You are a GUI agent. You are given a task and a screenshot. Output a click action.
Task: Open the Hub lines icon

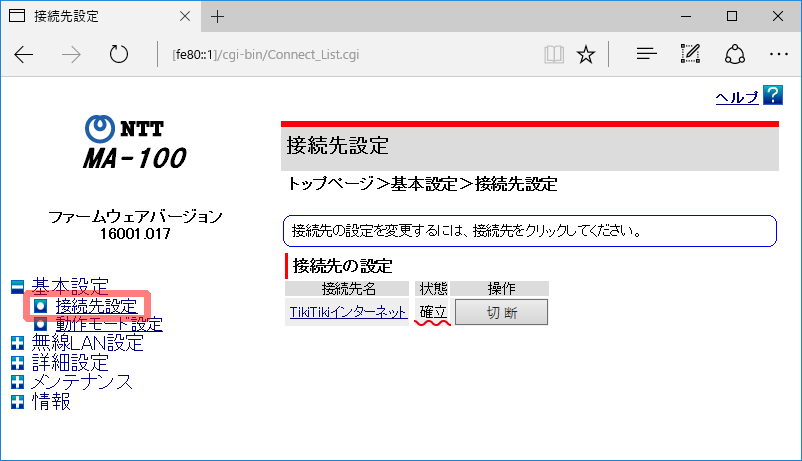[647, 54]
